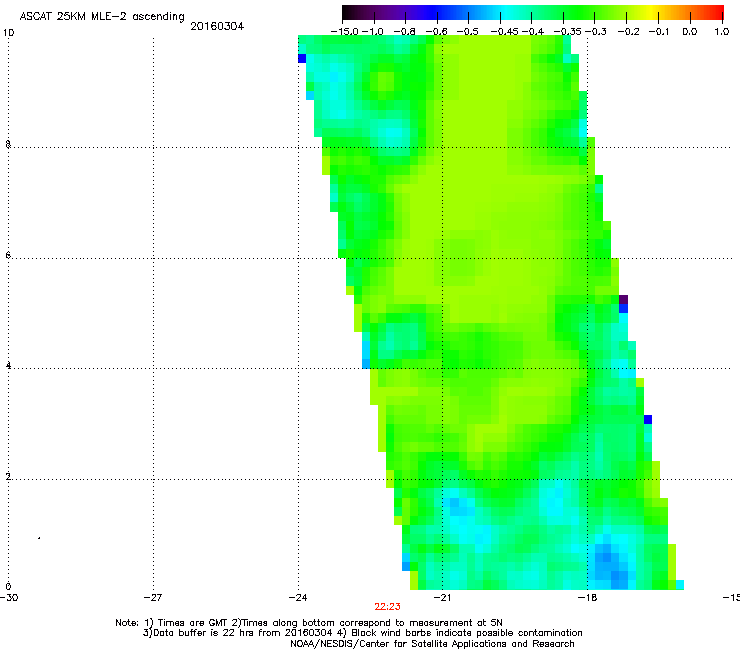Click the longitude -24 axis label
The width and height of the screenshot is (740, 650).
point(298,598)
